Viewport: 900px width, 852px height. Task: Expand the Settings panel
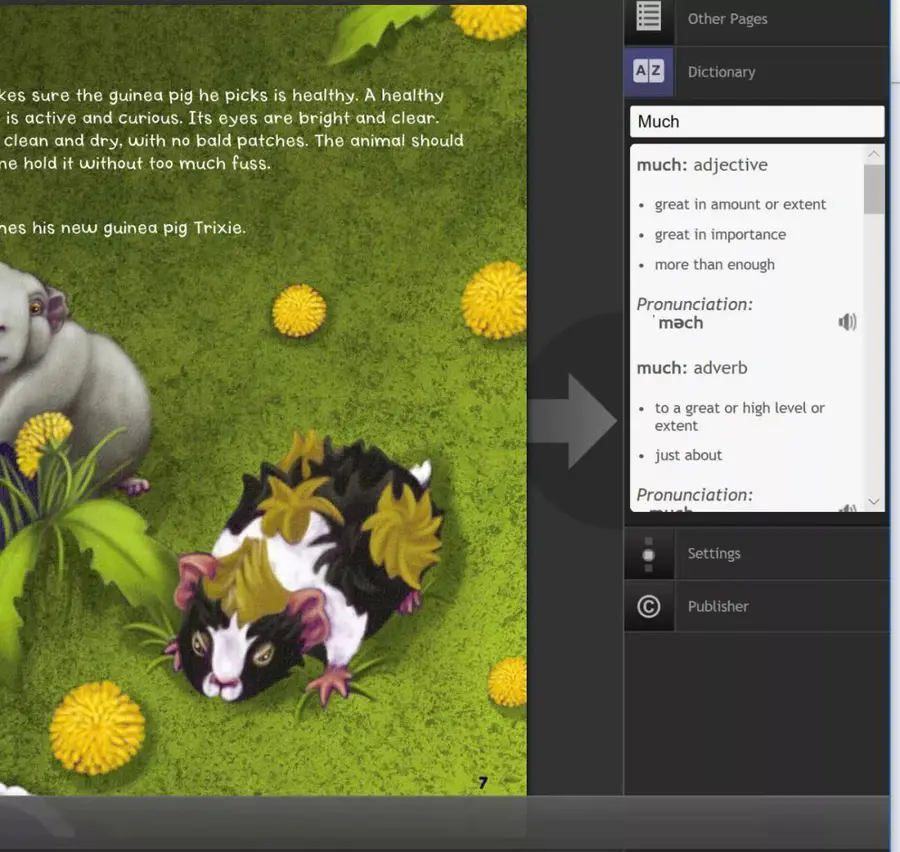coord(714,554)
